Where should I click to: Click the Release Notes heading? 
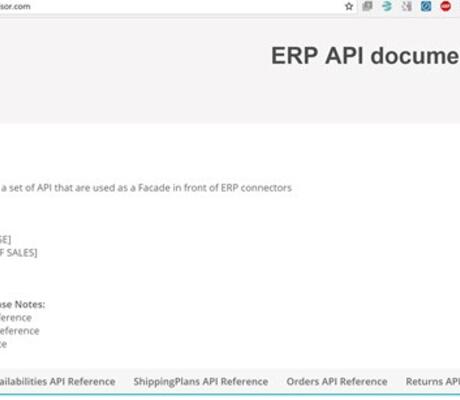[22, 304]
